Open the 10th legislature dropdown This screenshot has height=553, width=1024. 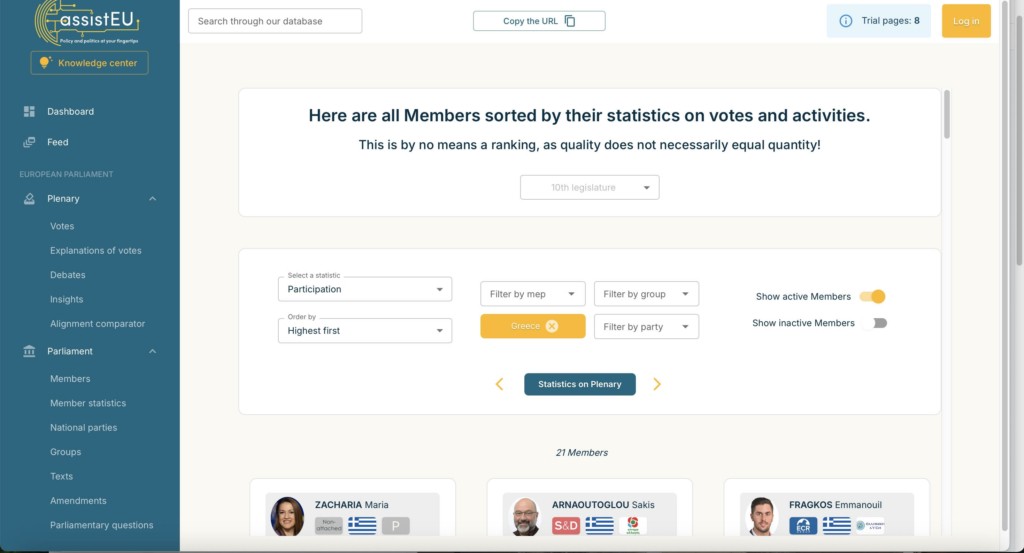tap(589, 187)
